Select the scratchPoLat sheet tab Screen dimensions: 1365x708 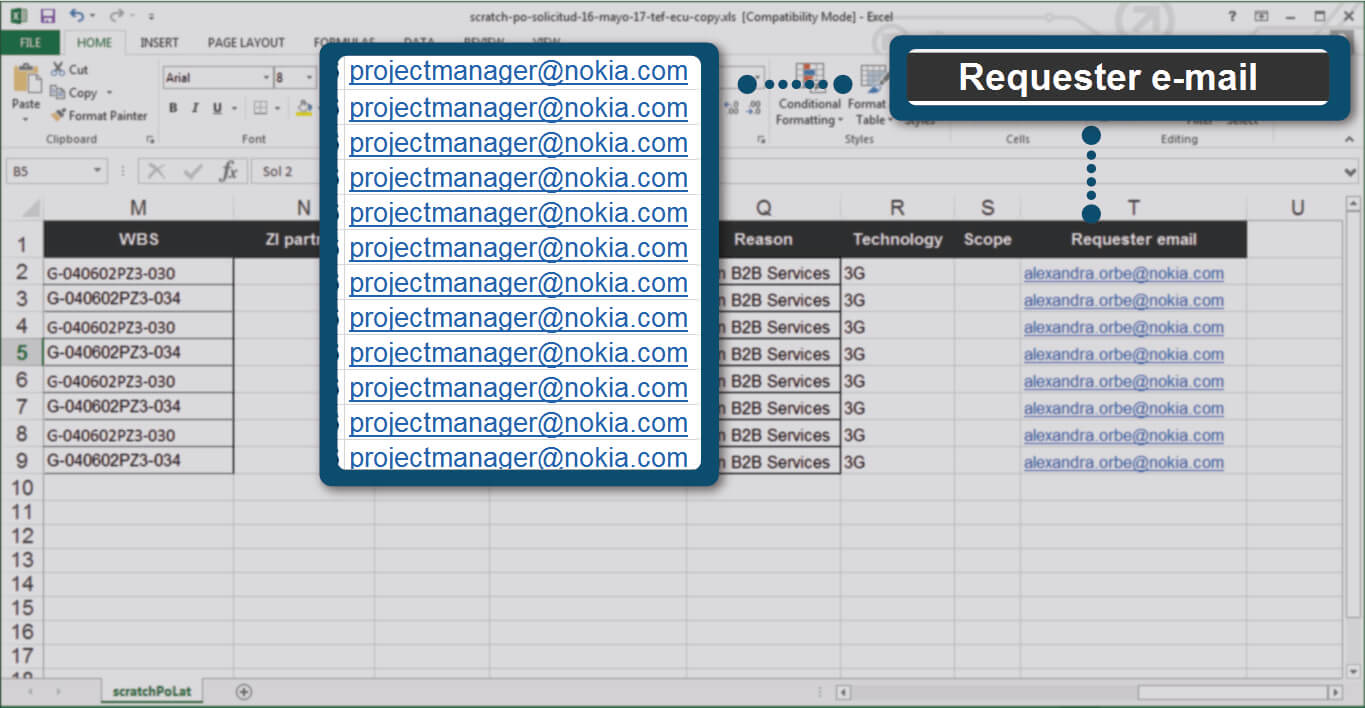[x=152, y=691]
